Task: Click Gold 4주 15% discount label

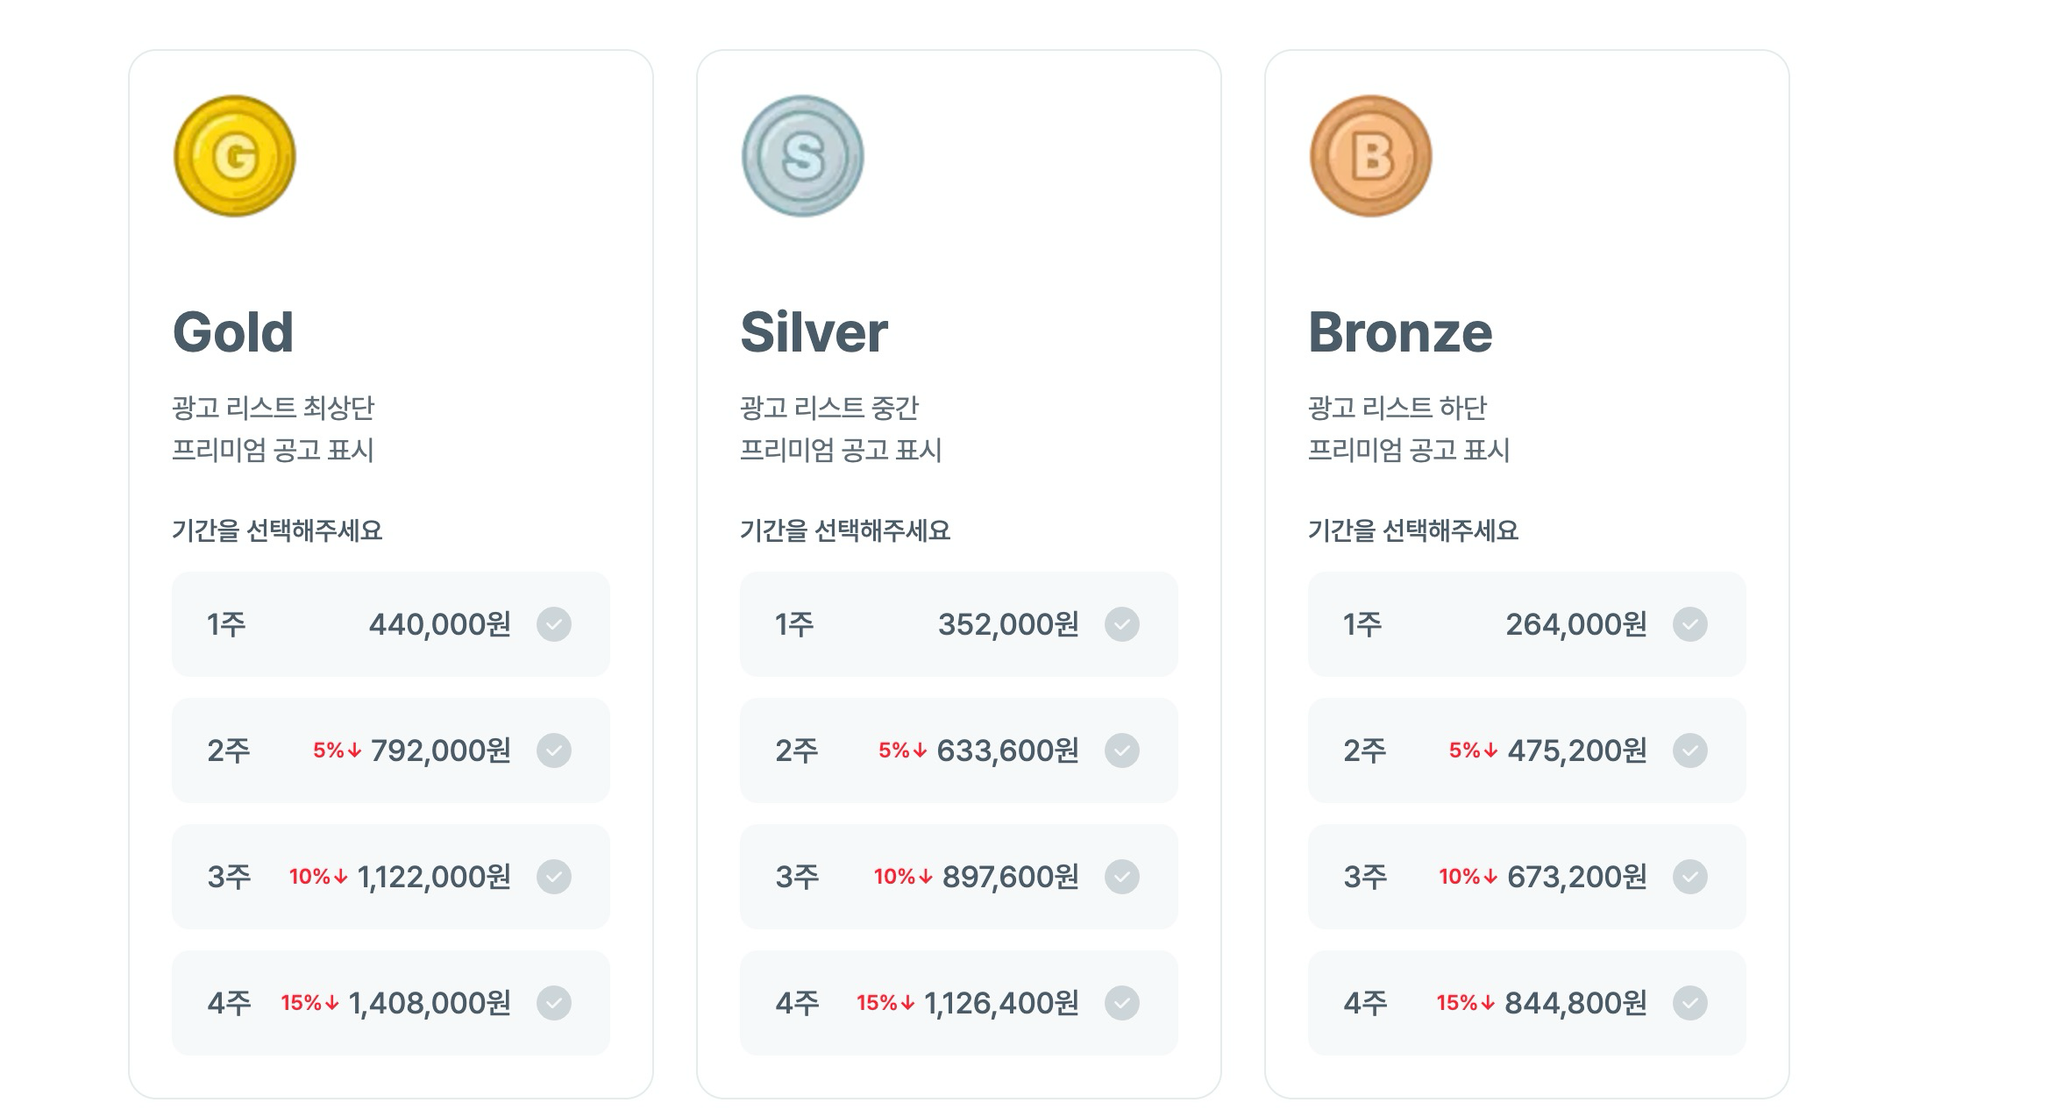Action: [310, 1002]
